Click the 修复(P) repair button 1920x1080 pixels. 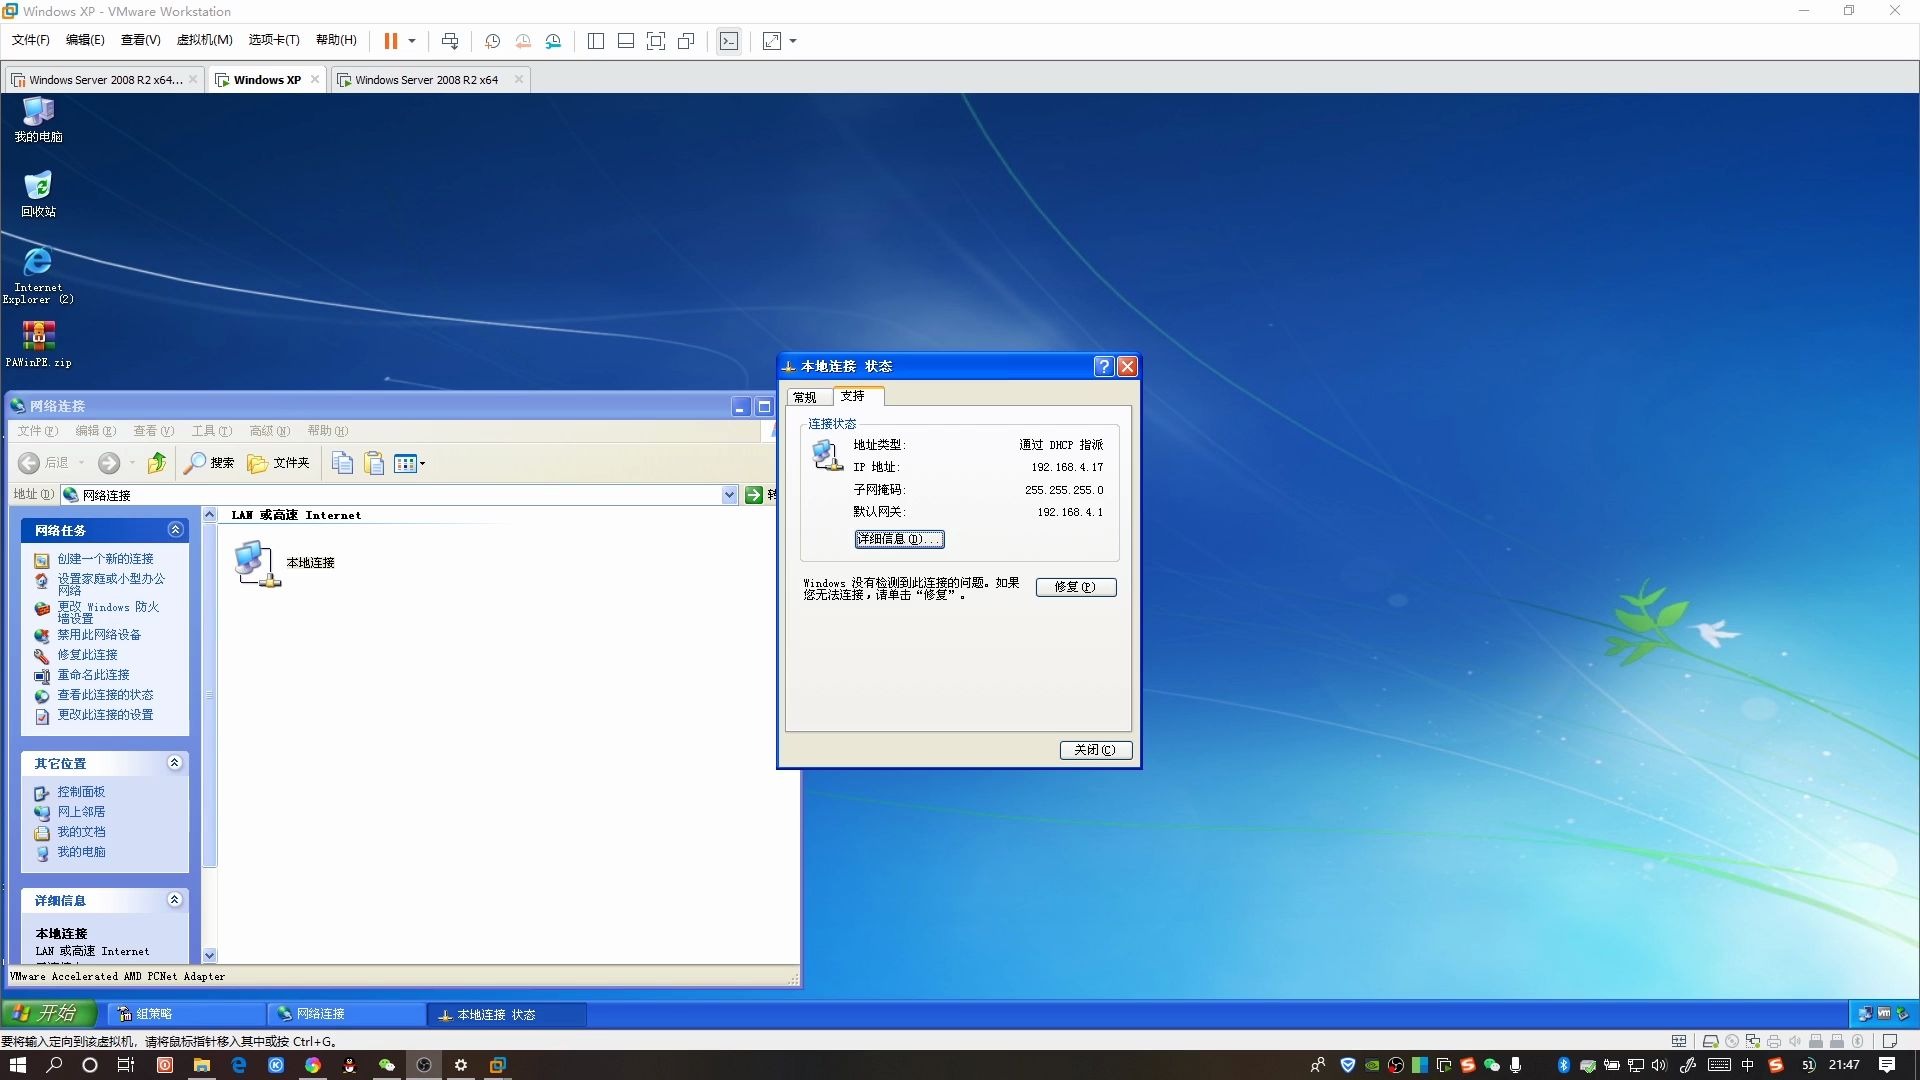point(1076,587)
